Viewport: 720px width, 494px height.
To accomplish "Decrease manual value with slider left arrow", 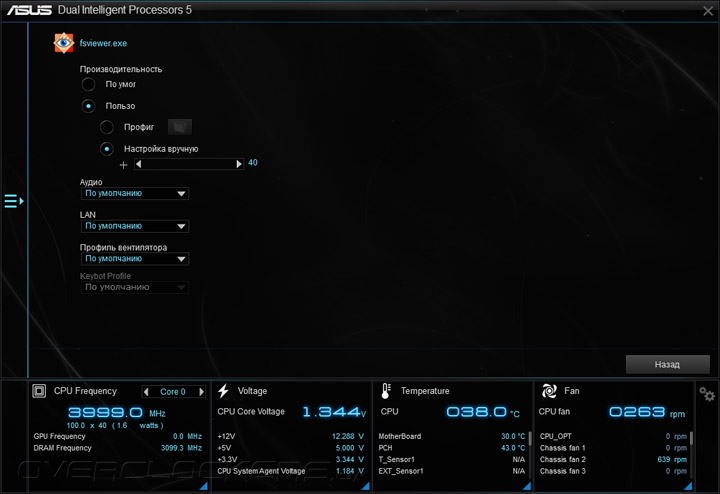I will pos(139,164).
